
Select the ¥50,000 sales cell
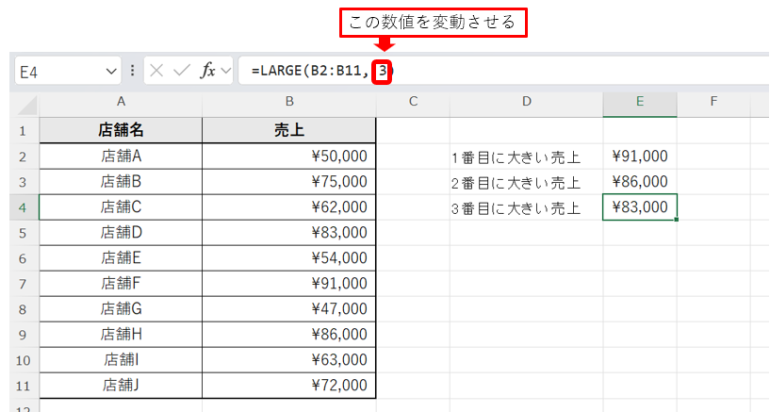click(x=289, y=156)
